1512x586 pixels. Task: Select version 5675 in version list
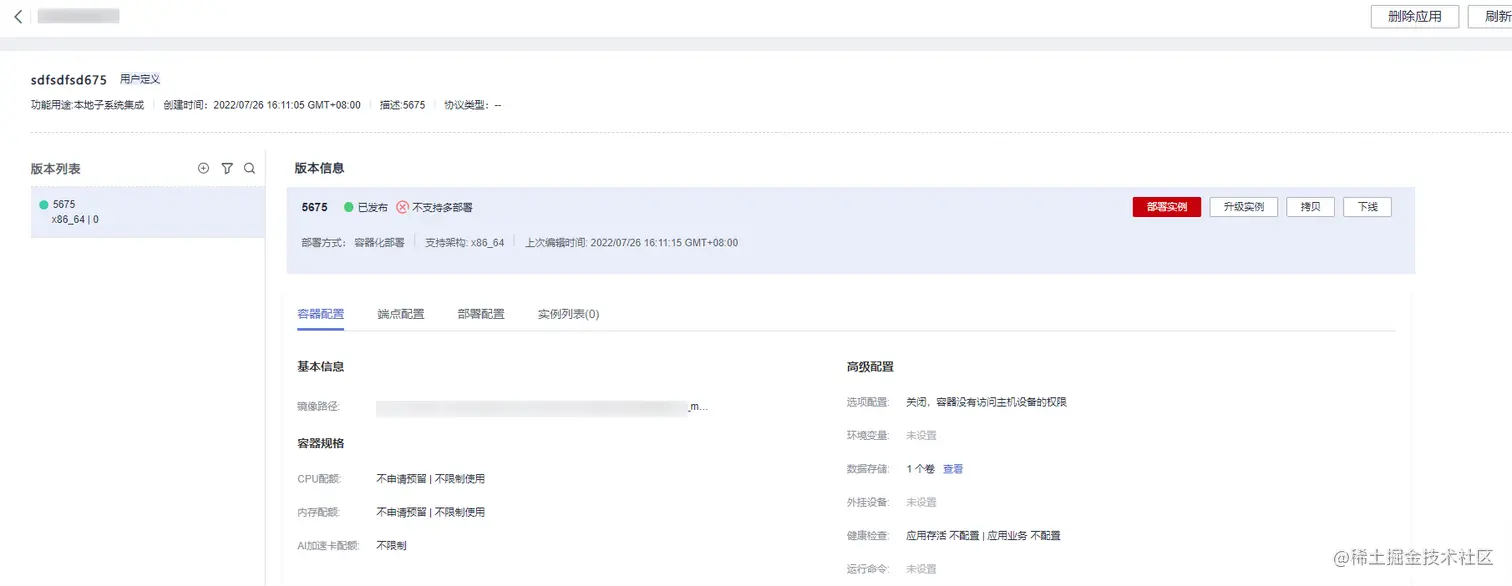pos(148,211)
